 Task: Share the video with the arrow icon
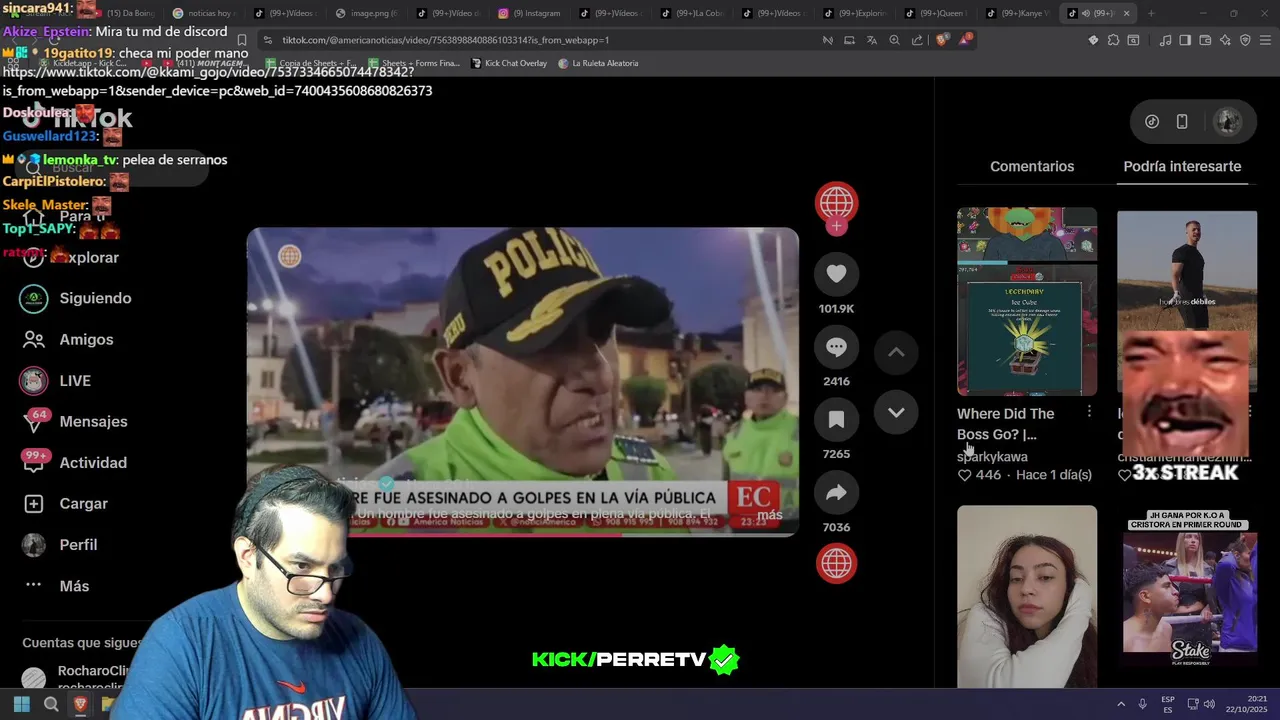836,493
